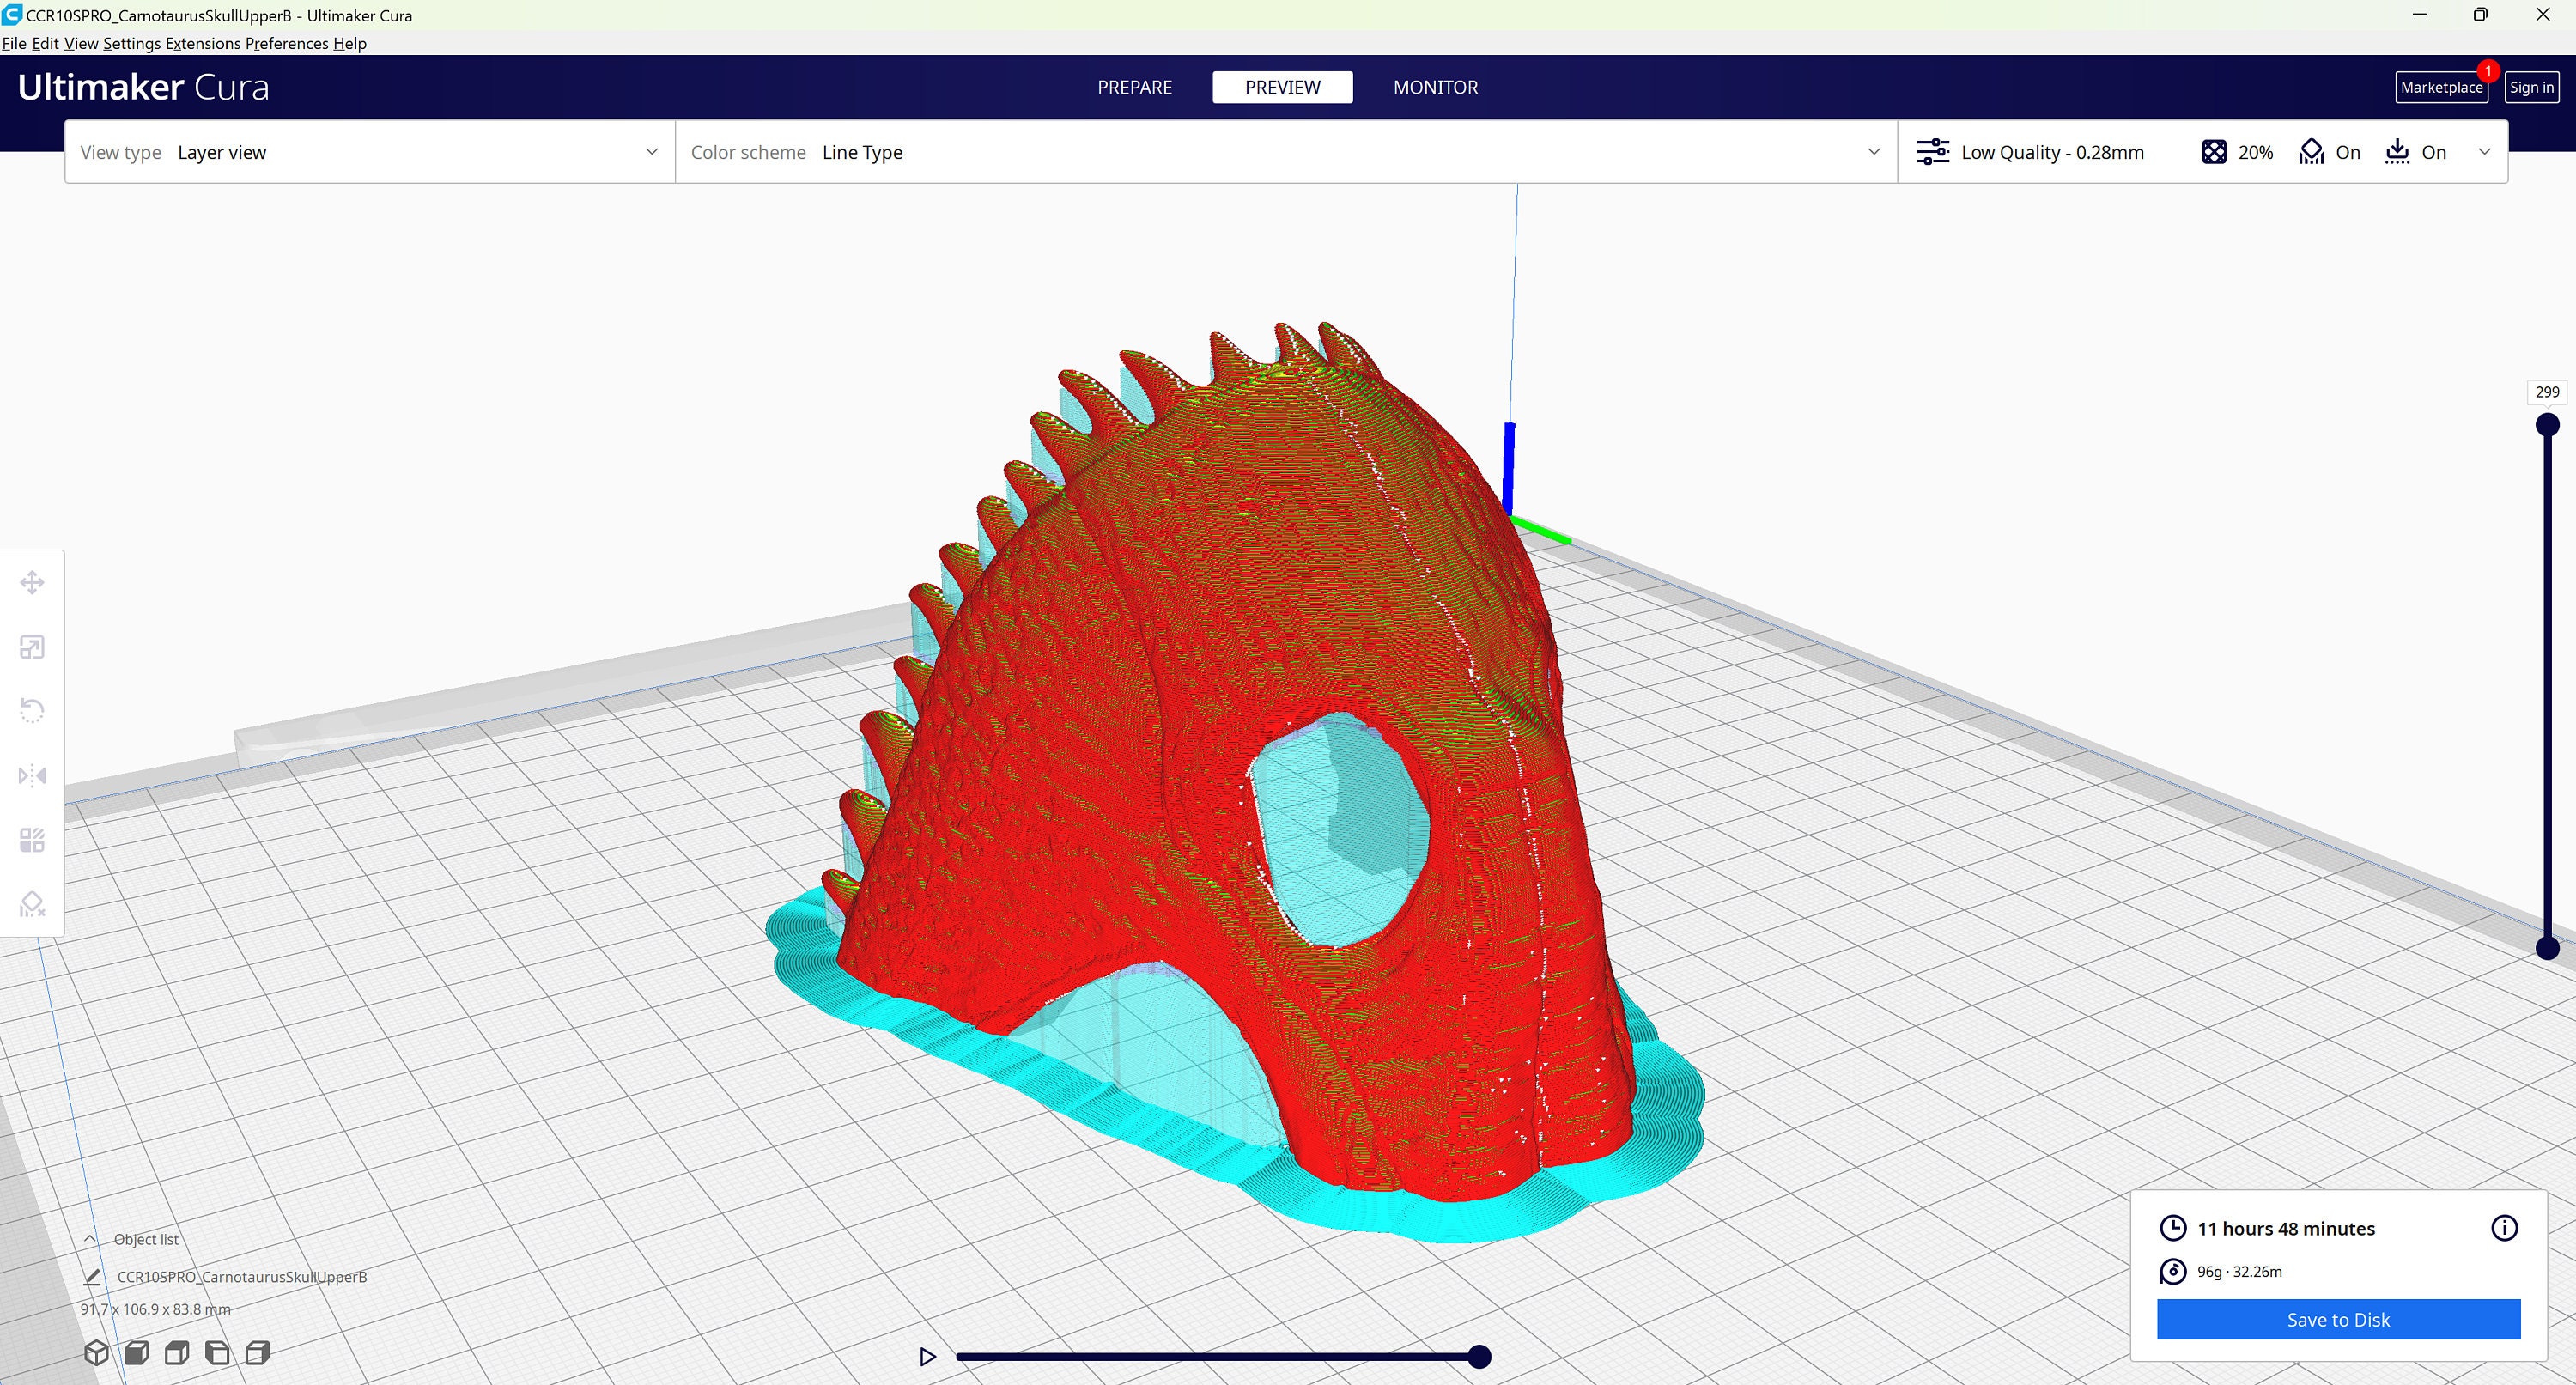Open per-model settings tool

point(32,839)
